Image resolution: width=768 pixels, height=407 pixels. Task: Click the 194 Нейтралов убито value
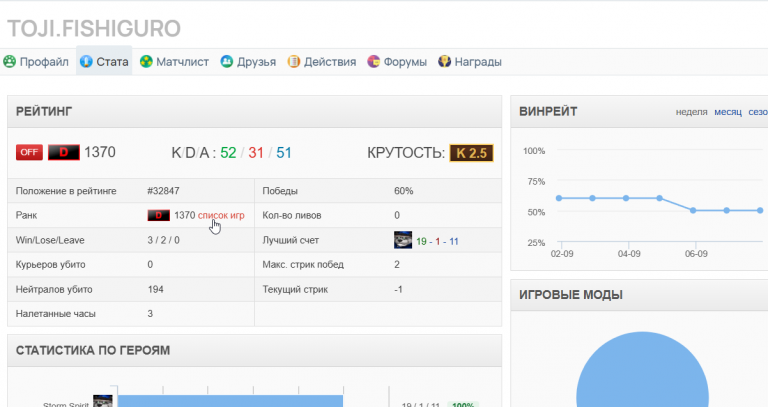coord(155,289)
